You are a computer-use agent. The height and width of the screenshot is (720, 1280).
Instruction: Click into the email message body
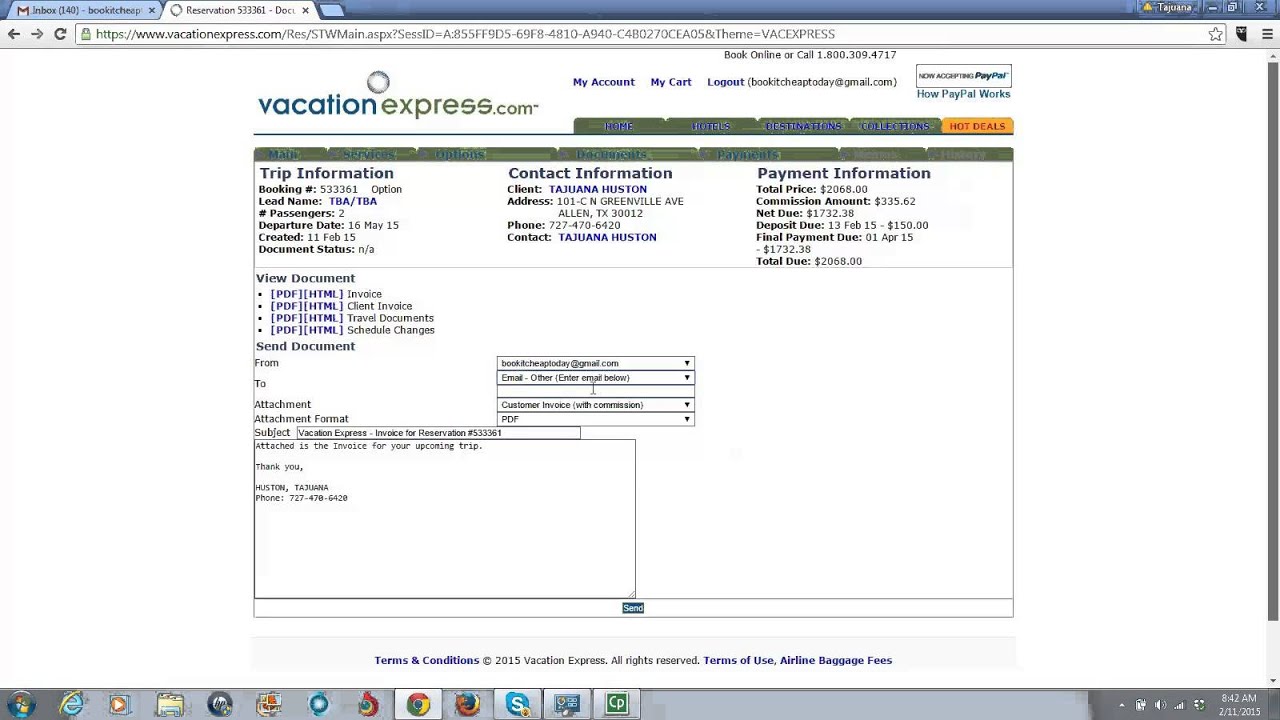tap(445, 518)
